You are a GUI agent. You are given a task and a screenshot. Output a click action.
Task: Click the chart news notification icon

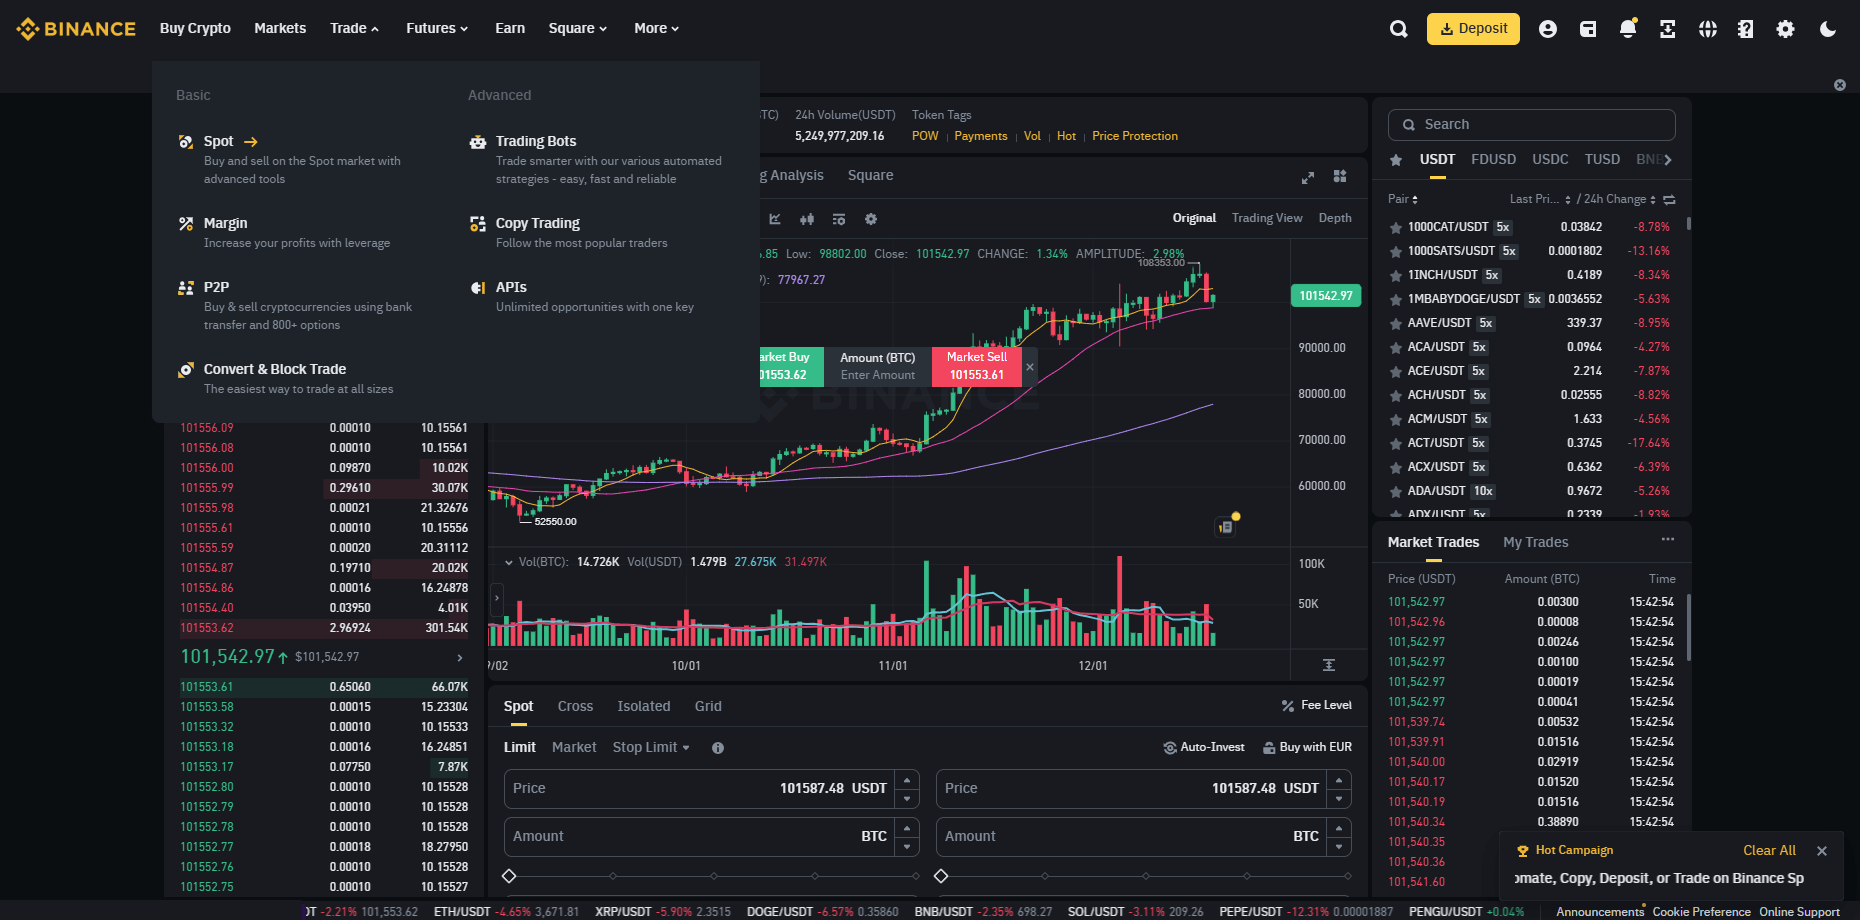click(x=1226, y=526)
